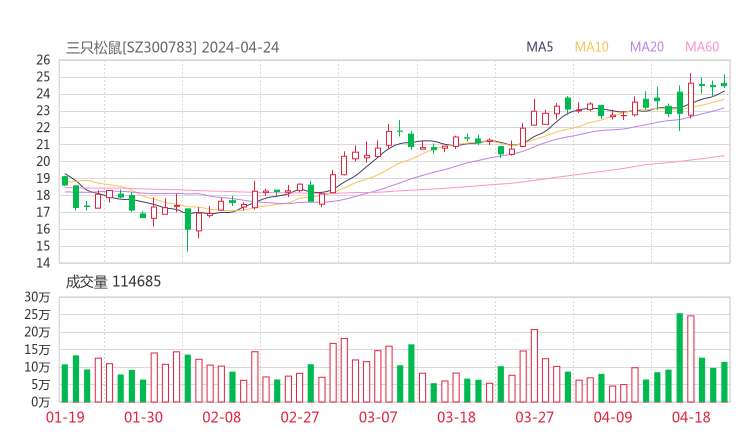740x440 pixels.
Task: Select the 03-07 date on the axis
Action: coord(377,417)
